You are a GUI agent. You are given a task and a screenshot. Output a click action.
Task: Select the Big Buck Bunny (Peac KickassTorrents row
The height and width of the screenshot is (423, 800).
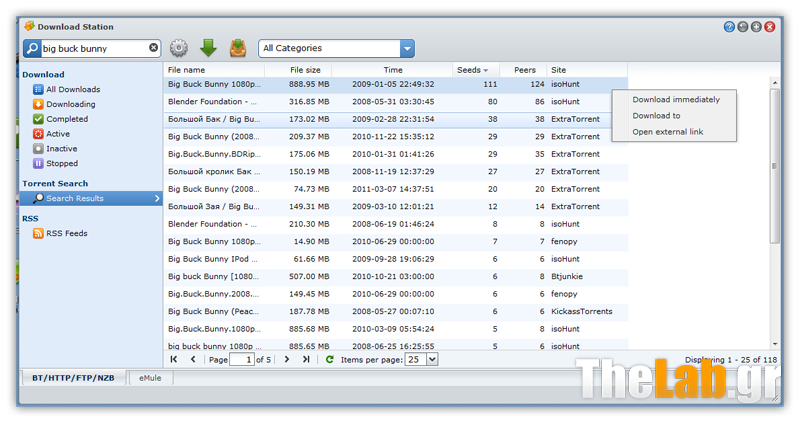pyautogui.click(x=396, y=311)
